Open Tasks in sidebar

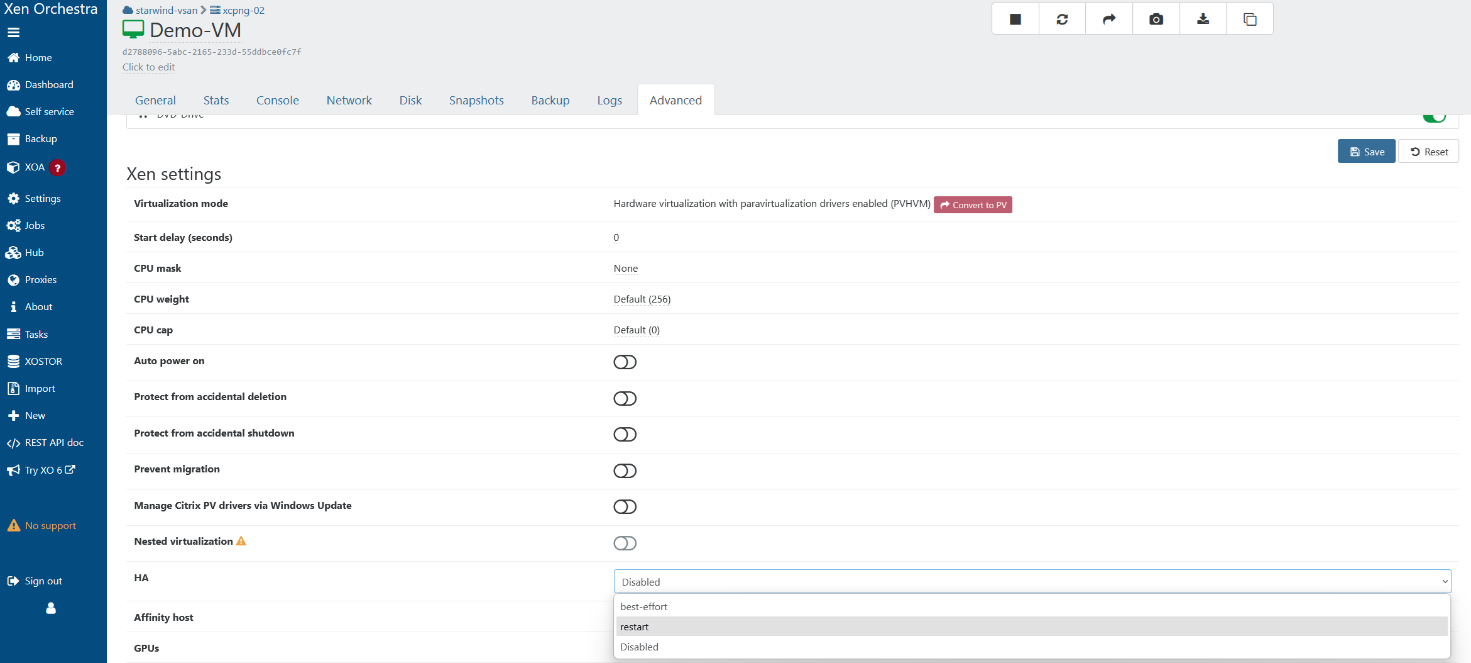tap(28, 335)
